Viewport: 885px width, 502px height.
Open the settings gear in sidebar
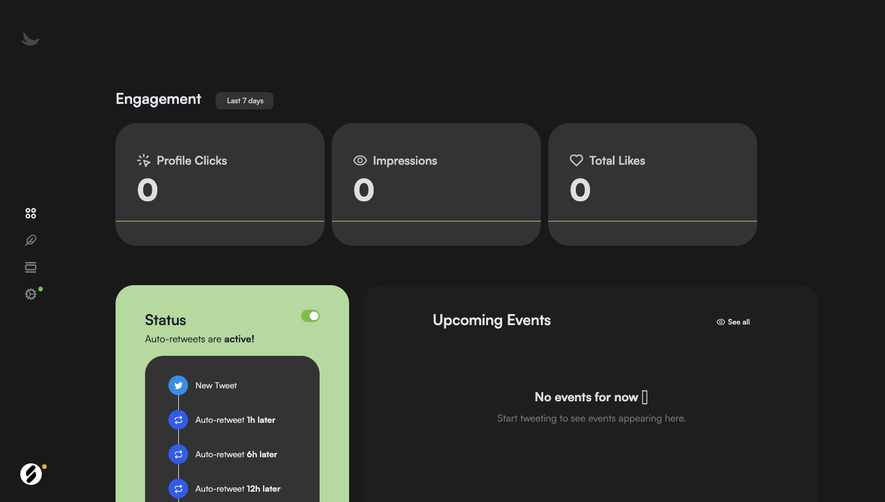pos(30,294)
